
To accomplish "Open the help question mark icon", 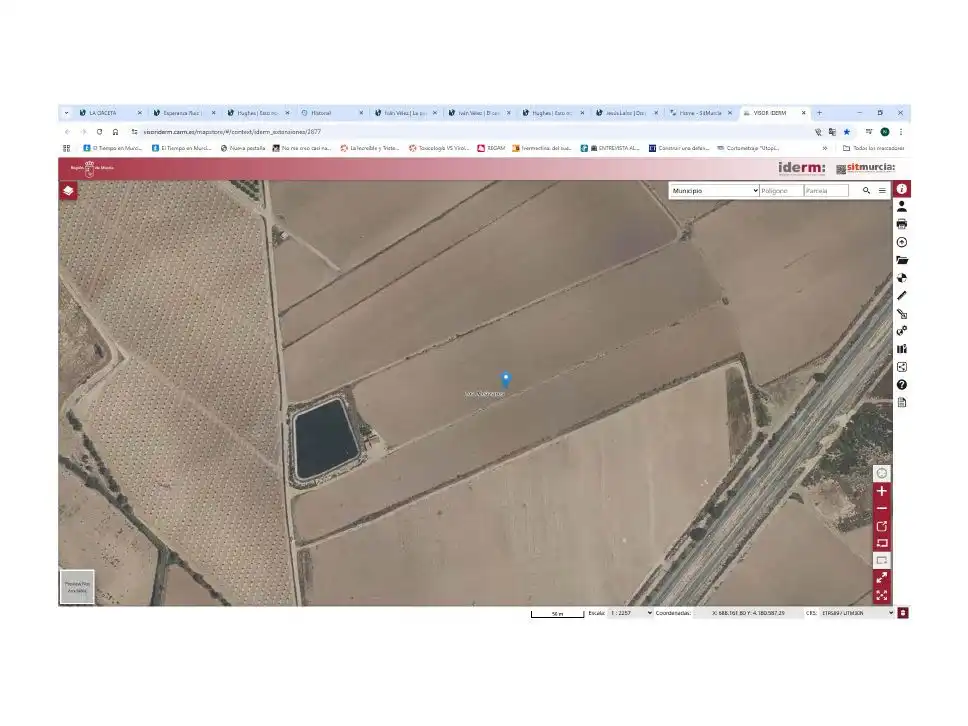I will point(901,385).
